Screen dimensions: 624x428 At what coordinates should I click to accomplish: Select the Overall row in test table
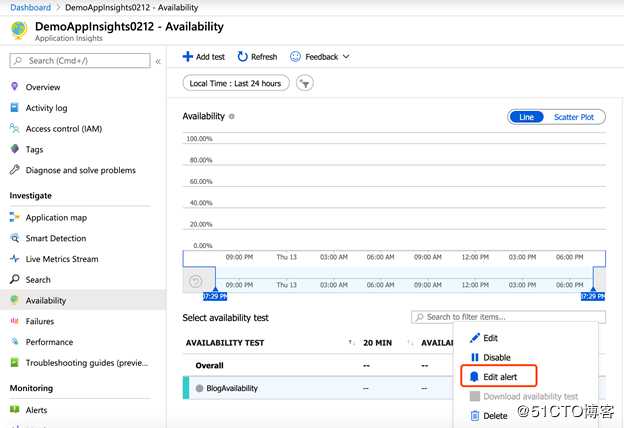tap(318, 365)
